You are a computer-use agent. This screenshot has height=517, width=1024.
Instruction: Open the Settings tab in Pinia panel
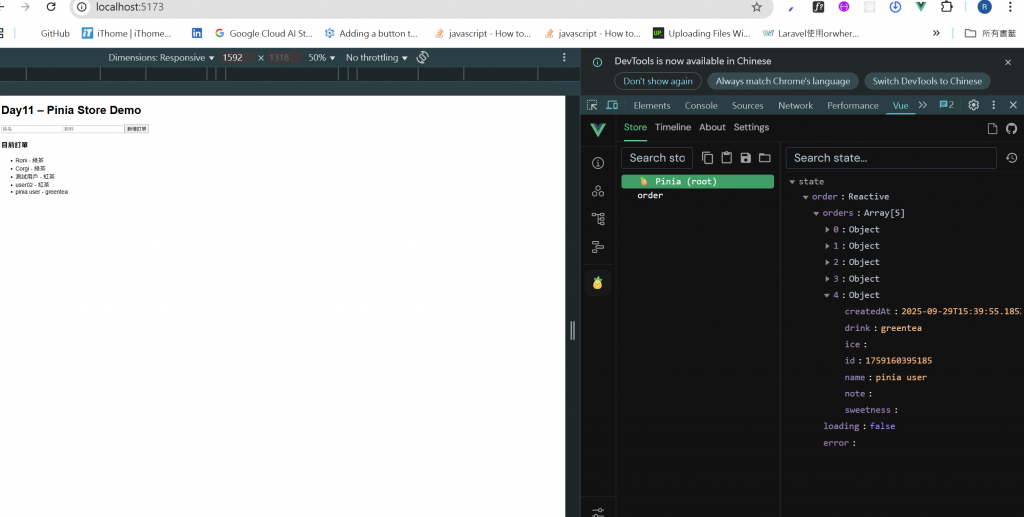(751, 127)
